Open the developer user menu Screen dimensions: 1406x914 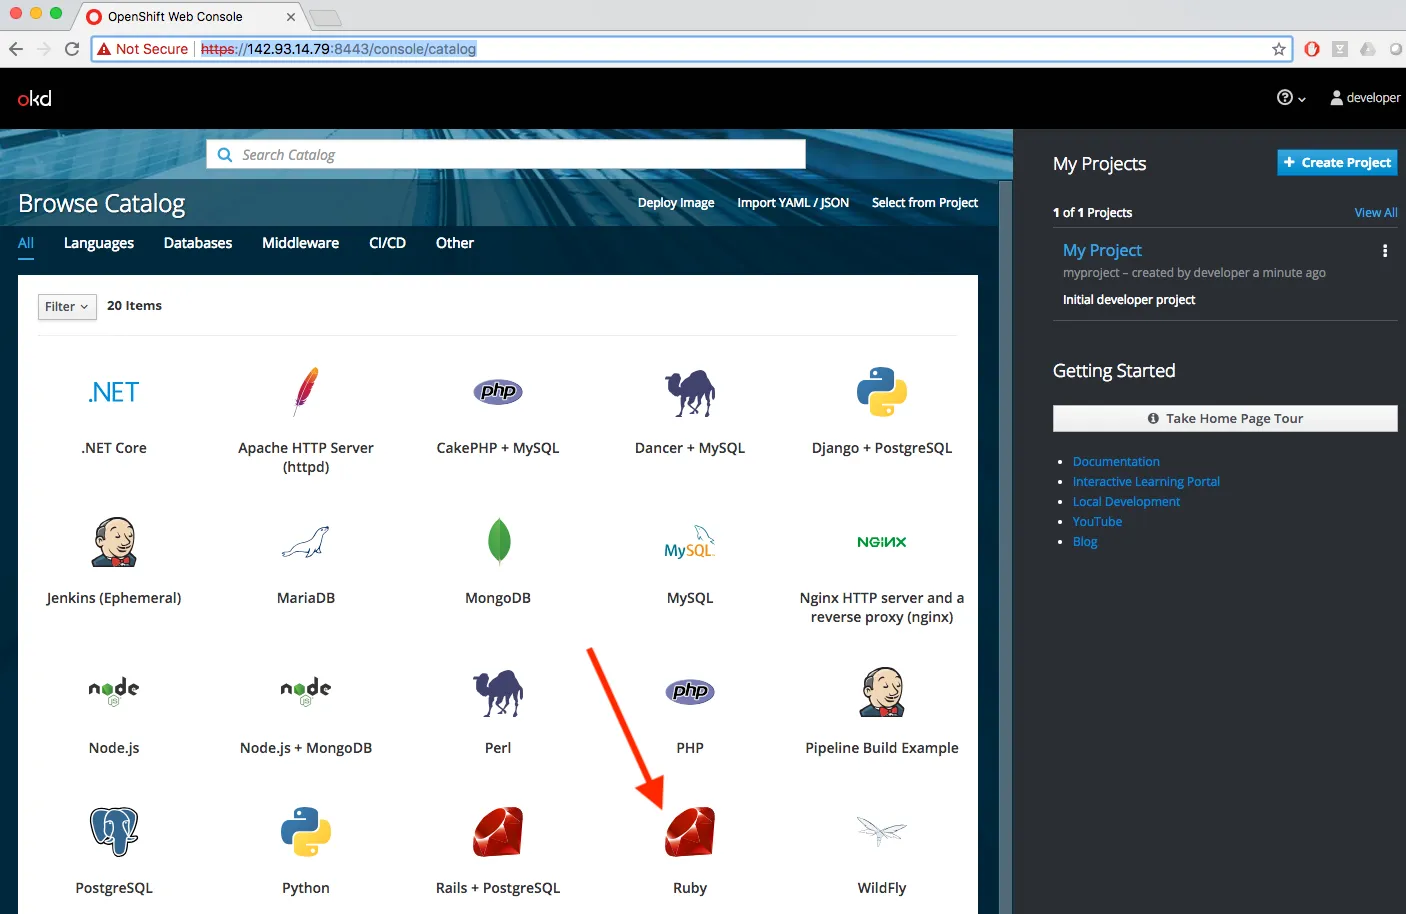[1365, 98]
